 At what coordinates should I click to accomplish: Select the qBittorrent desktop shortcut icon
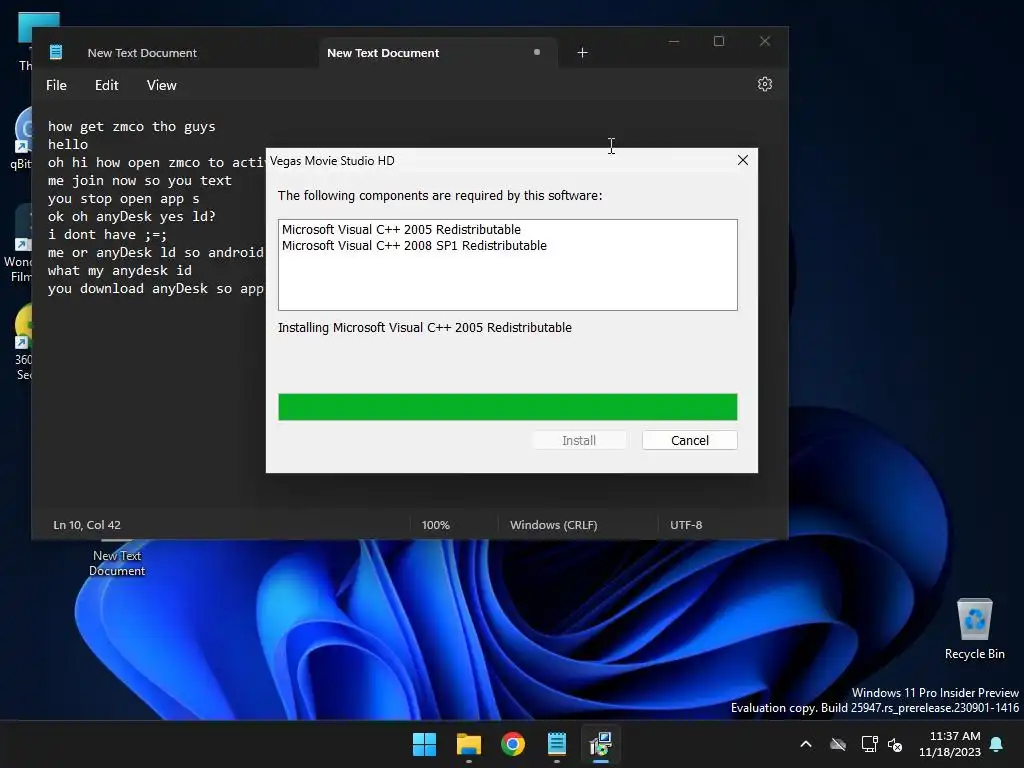tap(22, 138)
